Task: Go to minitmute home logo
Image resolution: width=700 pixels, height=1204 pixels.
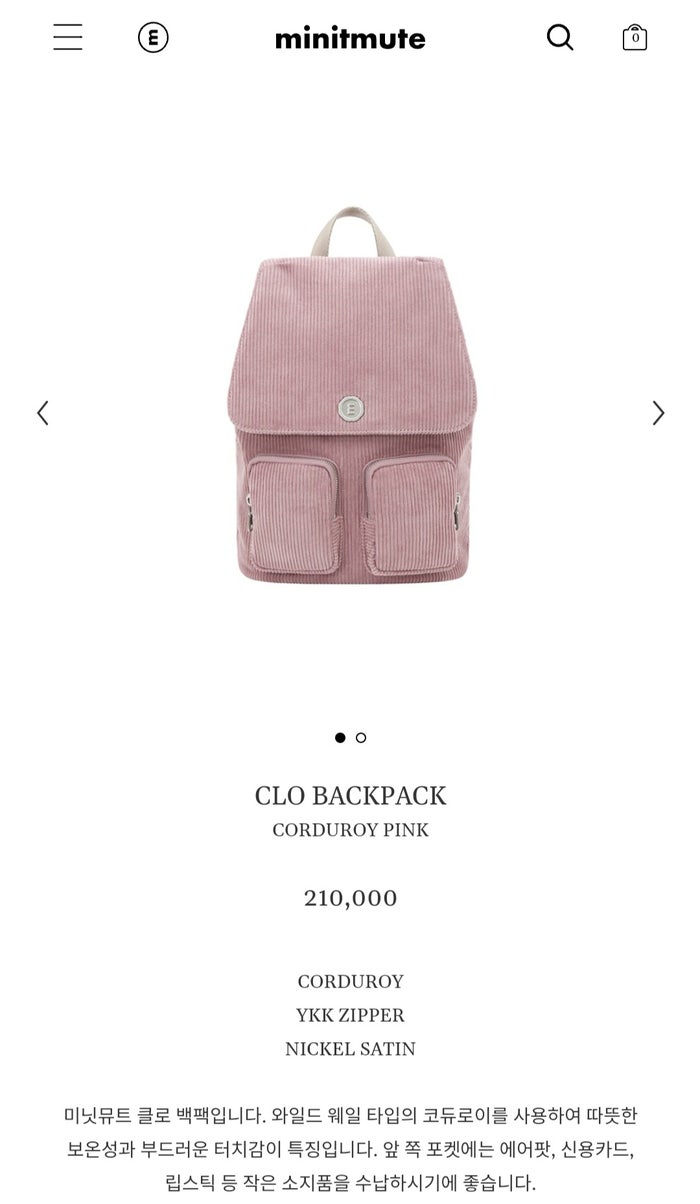Action: point(350,39)
